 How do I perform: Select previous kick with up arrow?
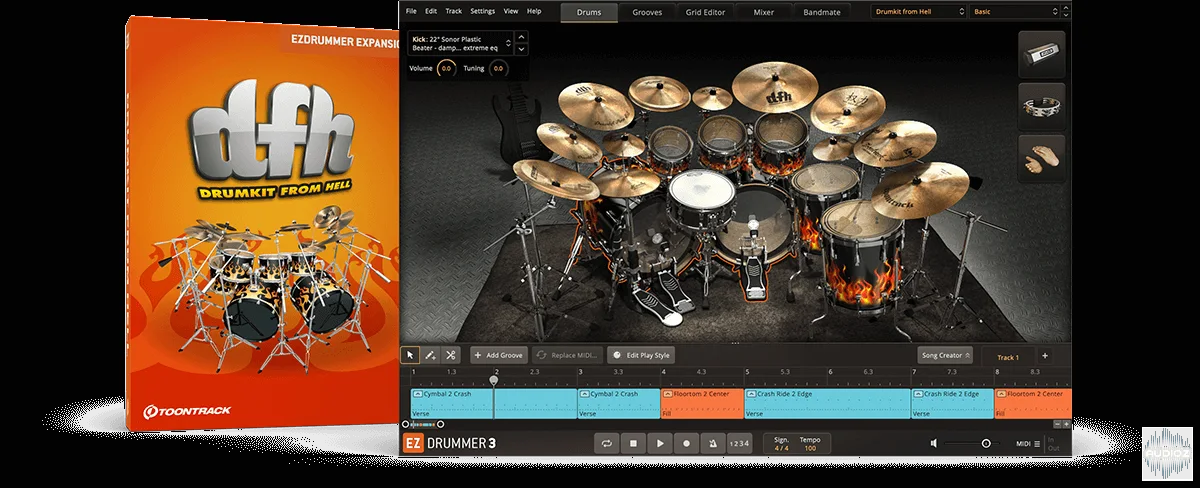tap(522, 37)
